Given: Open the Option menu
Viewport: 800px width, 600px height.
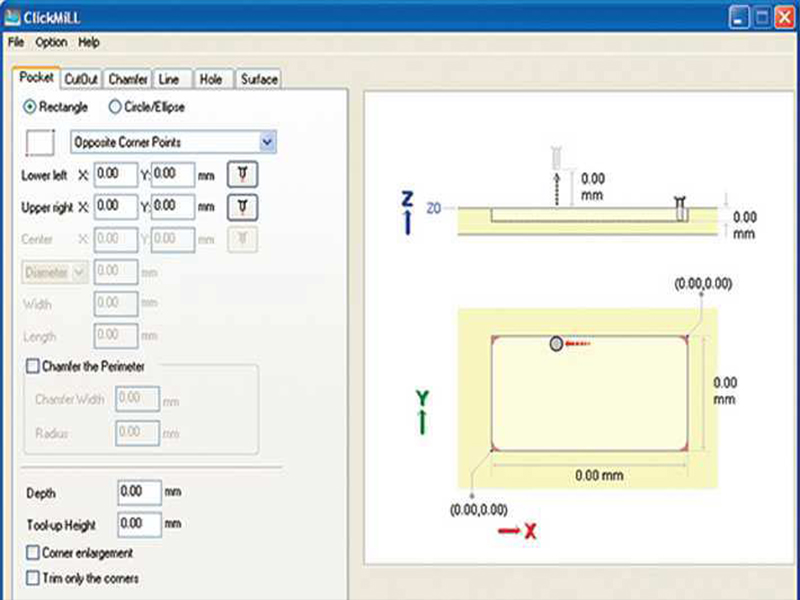Looking at the screenshot, I should (x=48, y=42).
